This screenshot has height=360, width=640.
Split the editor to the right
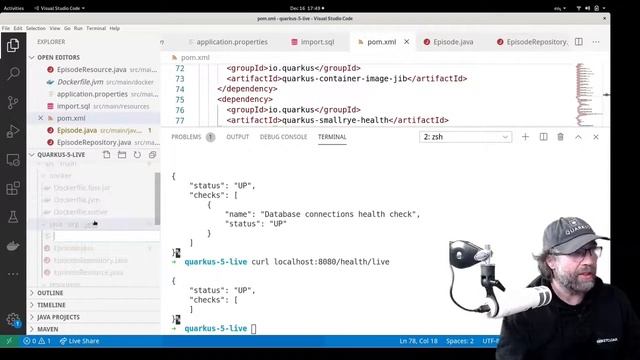tap(579, 42)
